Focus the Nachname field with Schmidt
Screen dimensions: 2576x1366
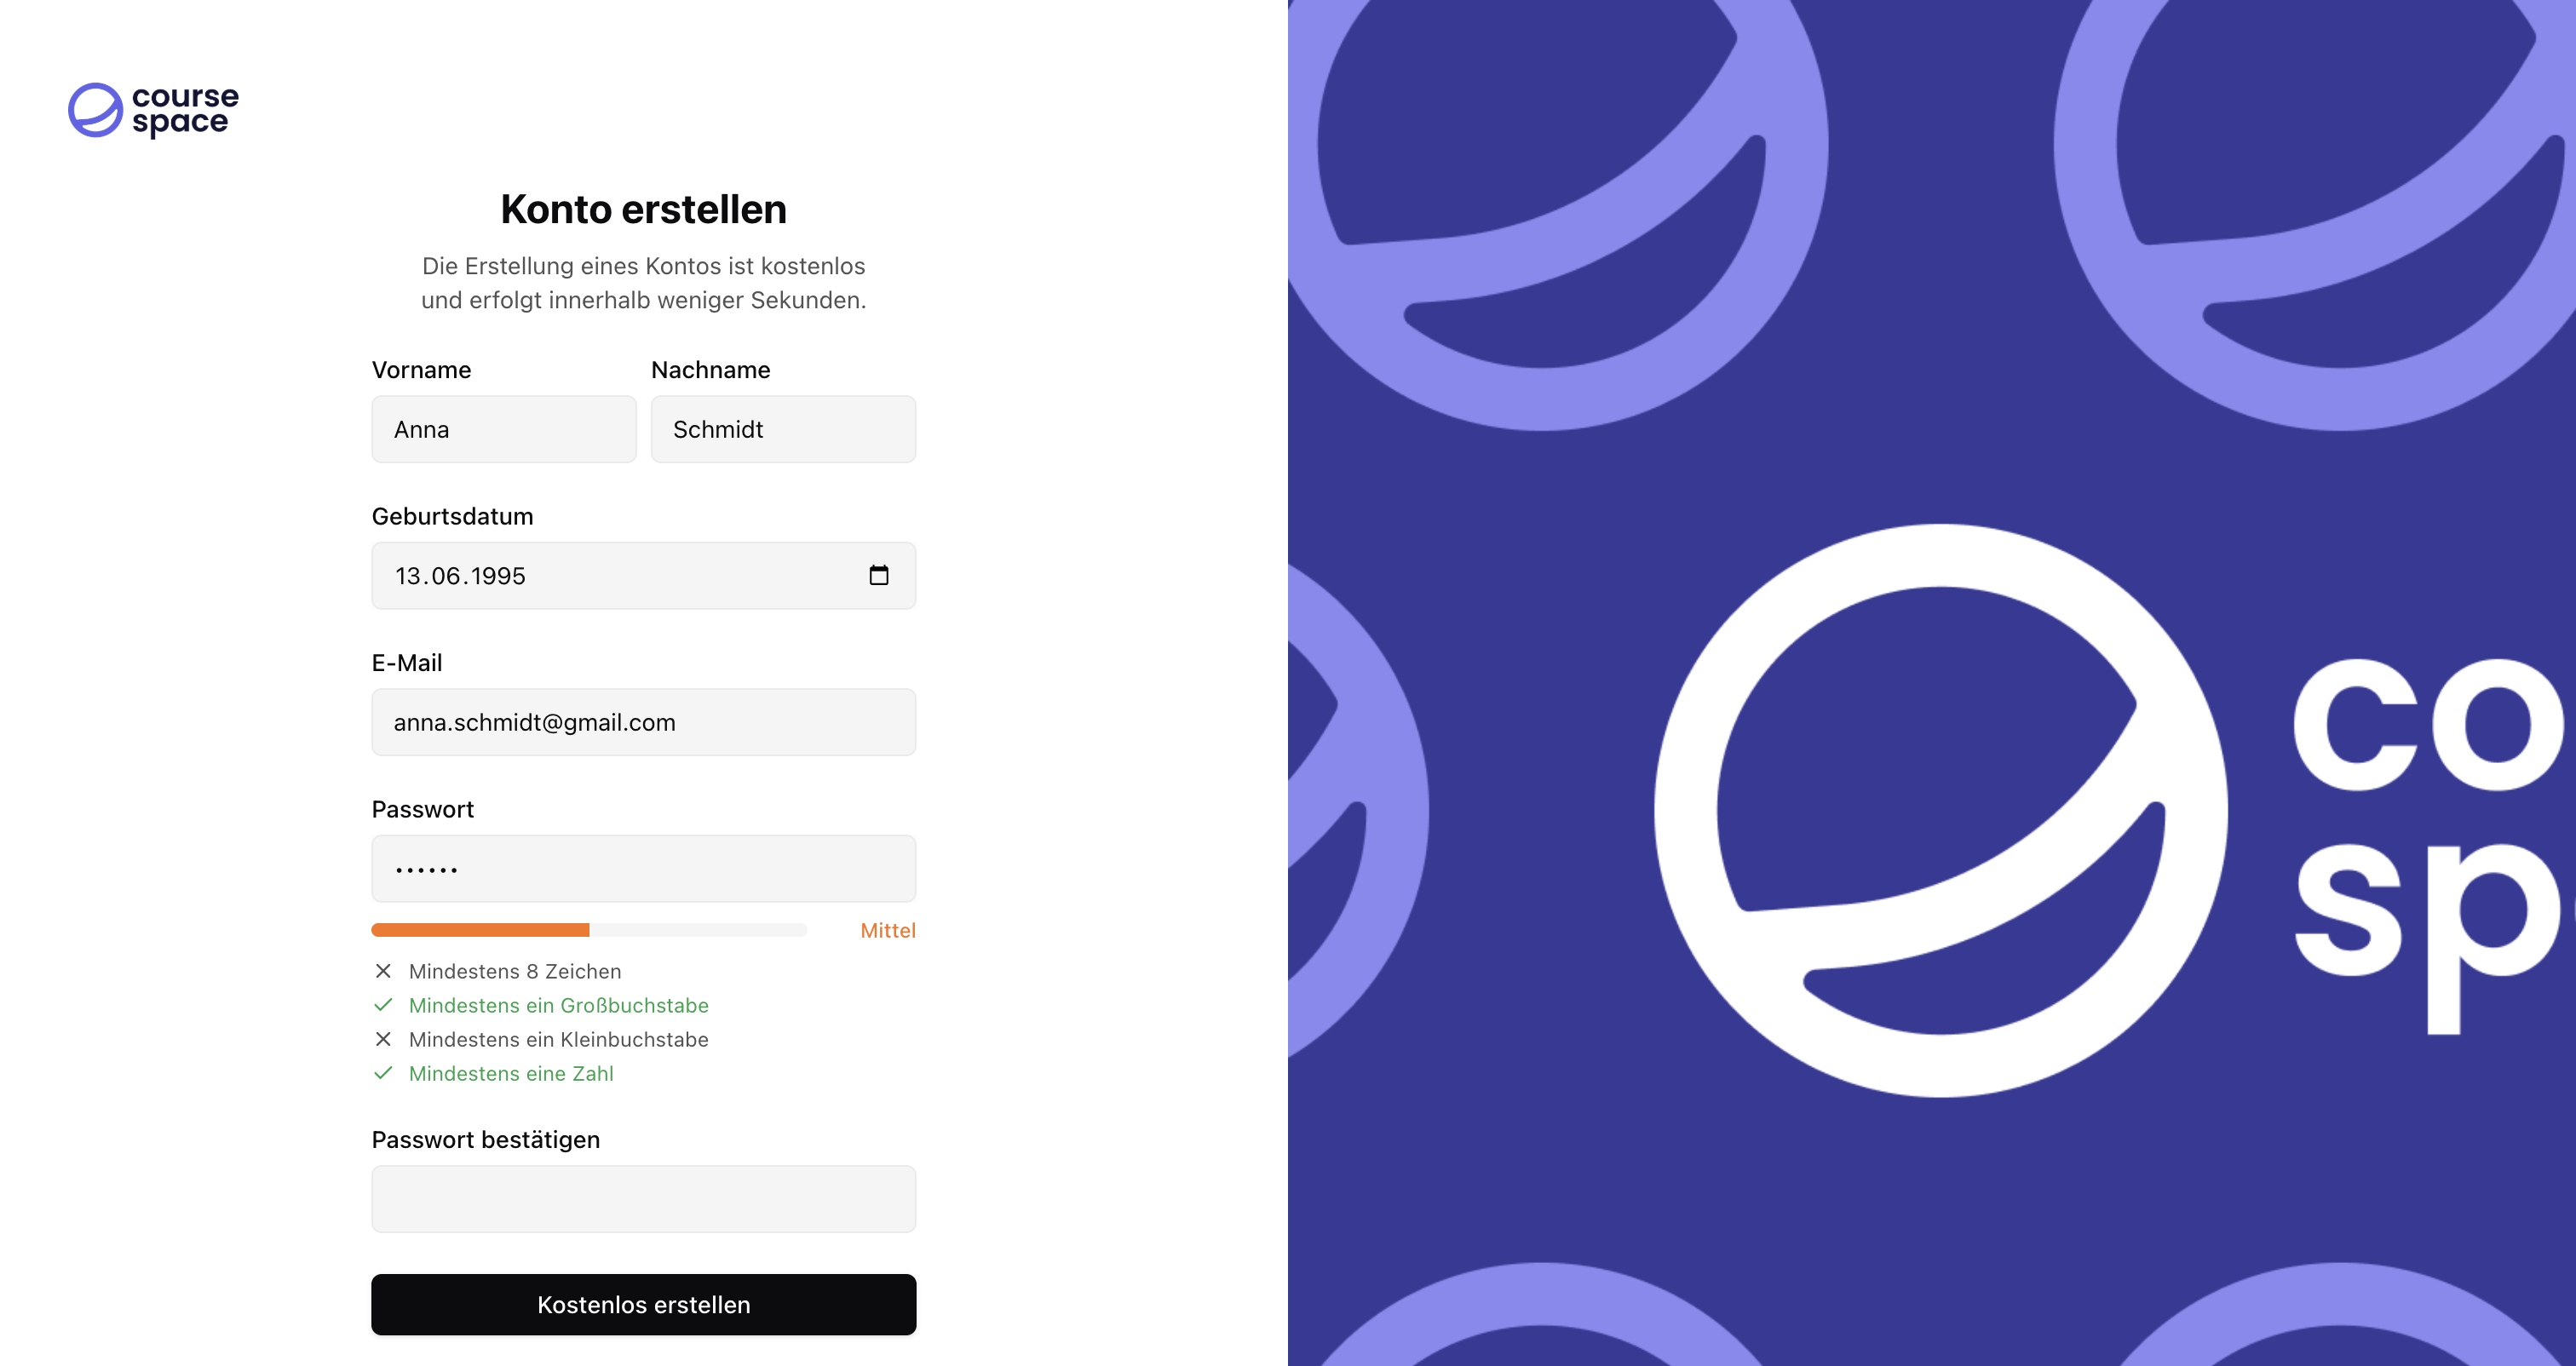(x=783, y=429)
